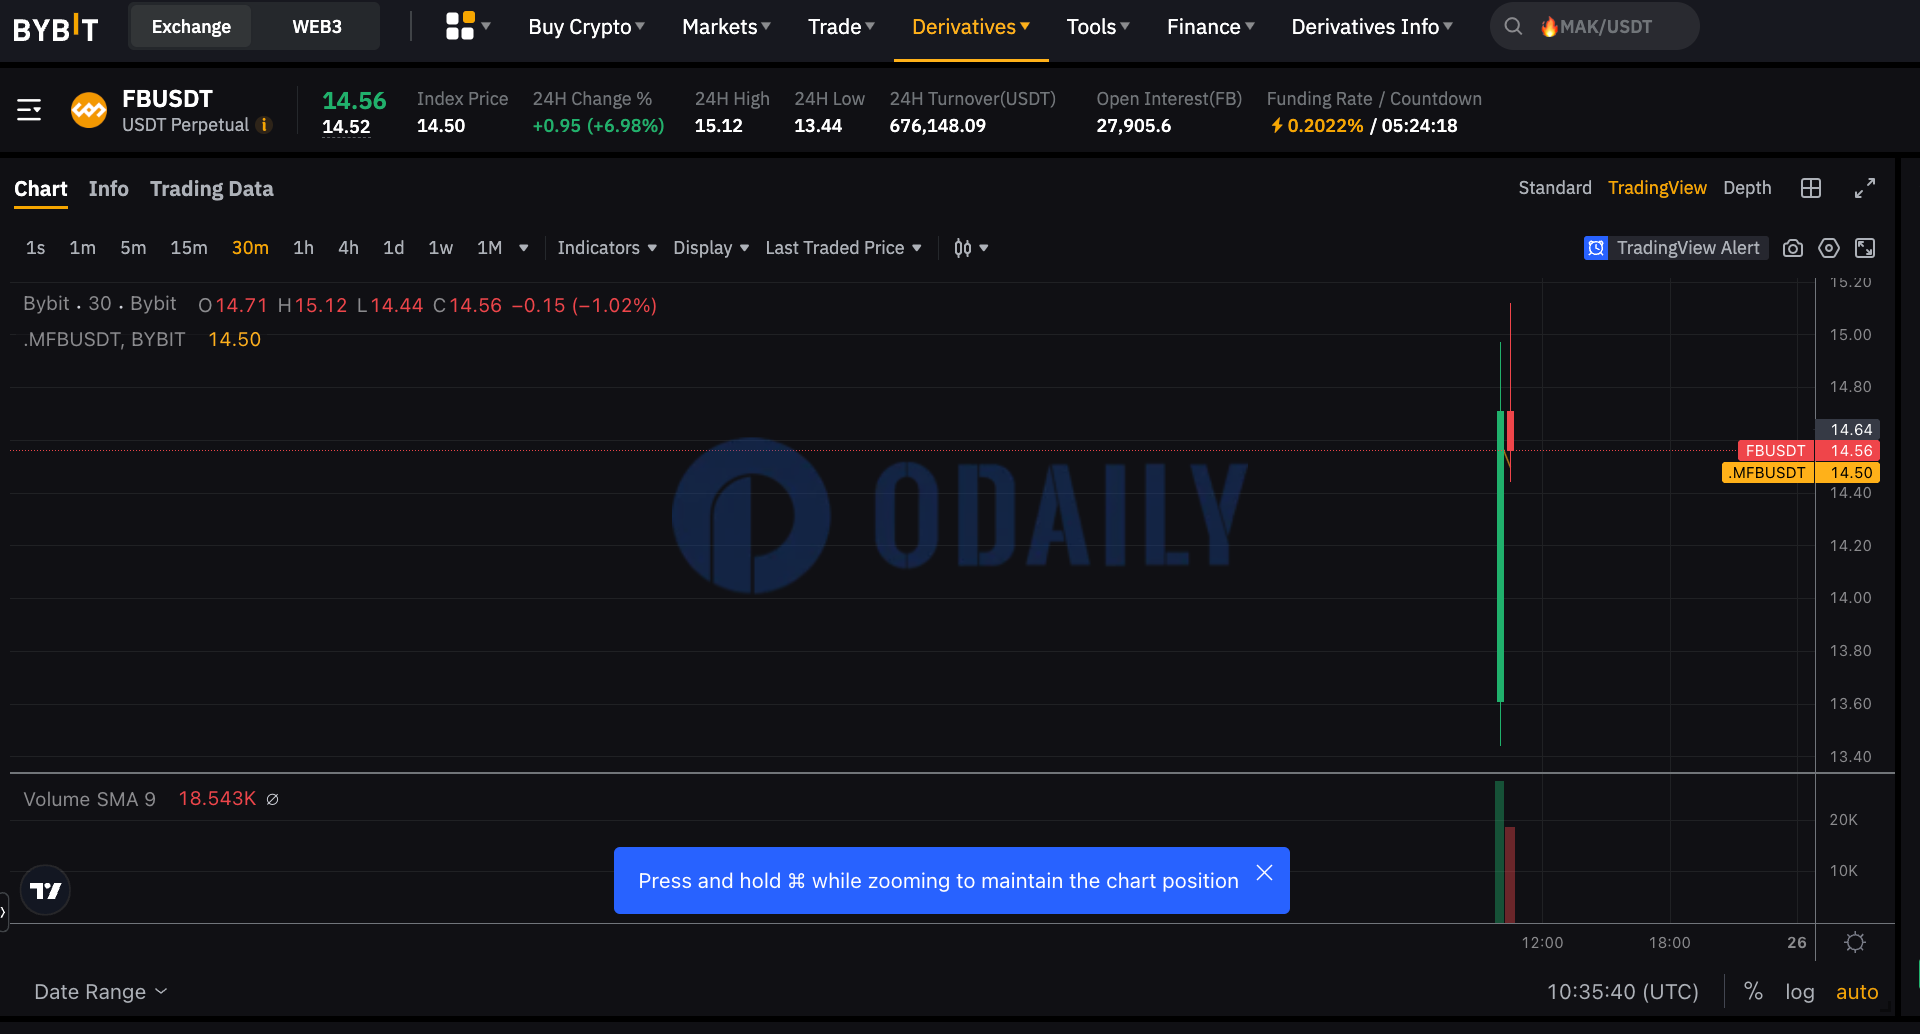Switch to the Chart tab
Image resolution: width=1920 pixels, height=1034 pixels.
point(40,189)
